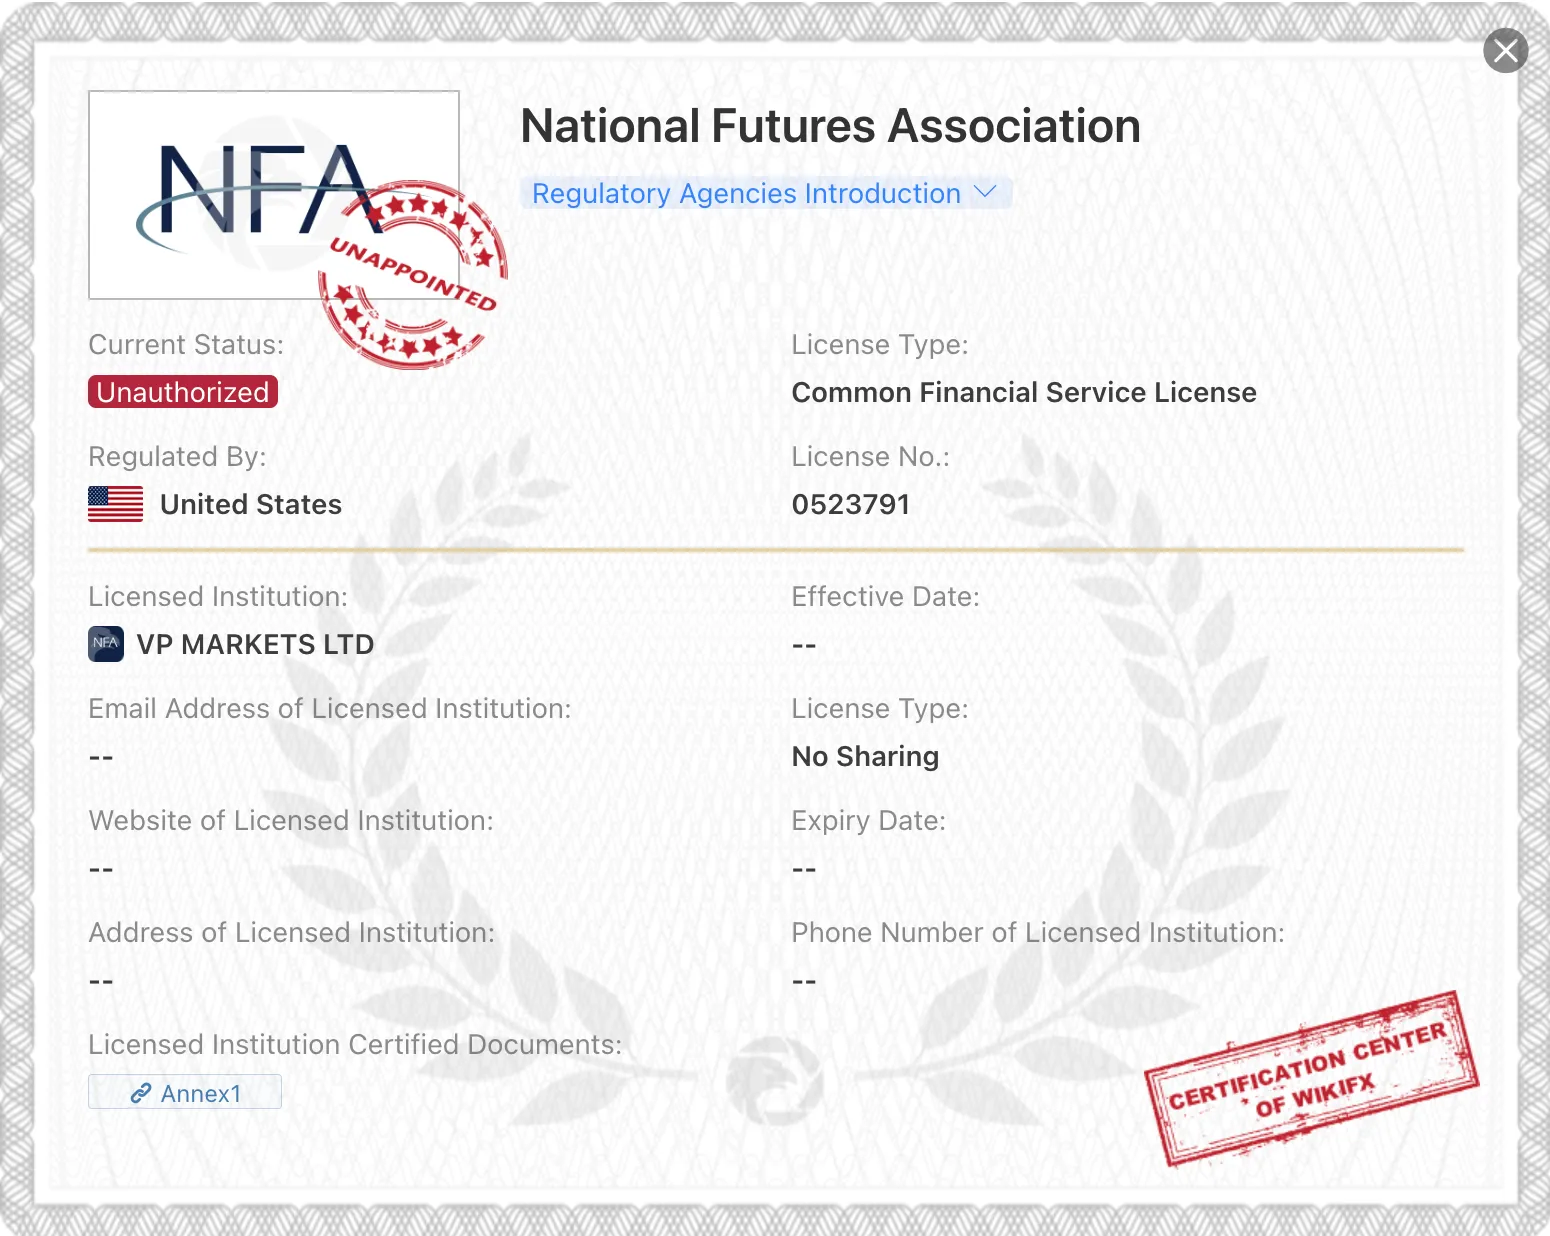Click the Current Status label
The image size is (1550, 1236).
186,345
